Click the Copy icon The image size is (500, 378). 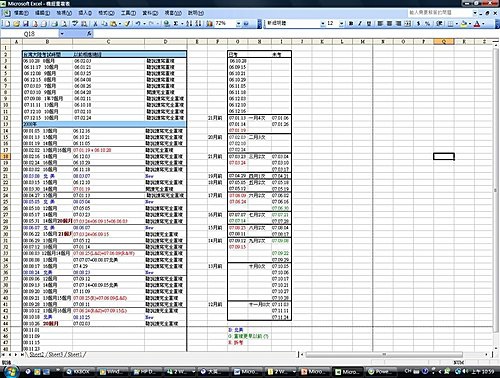click(x=105, y=23)
